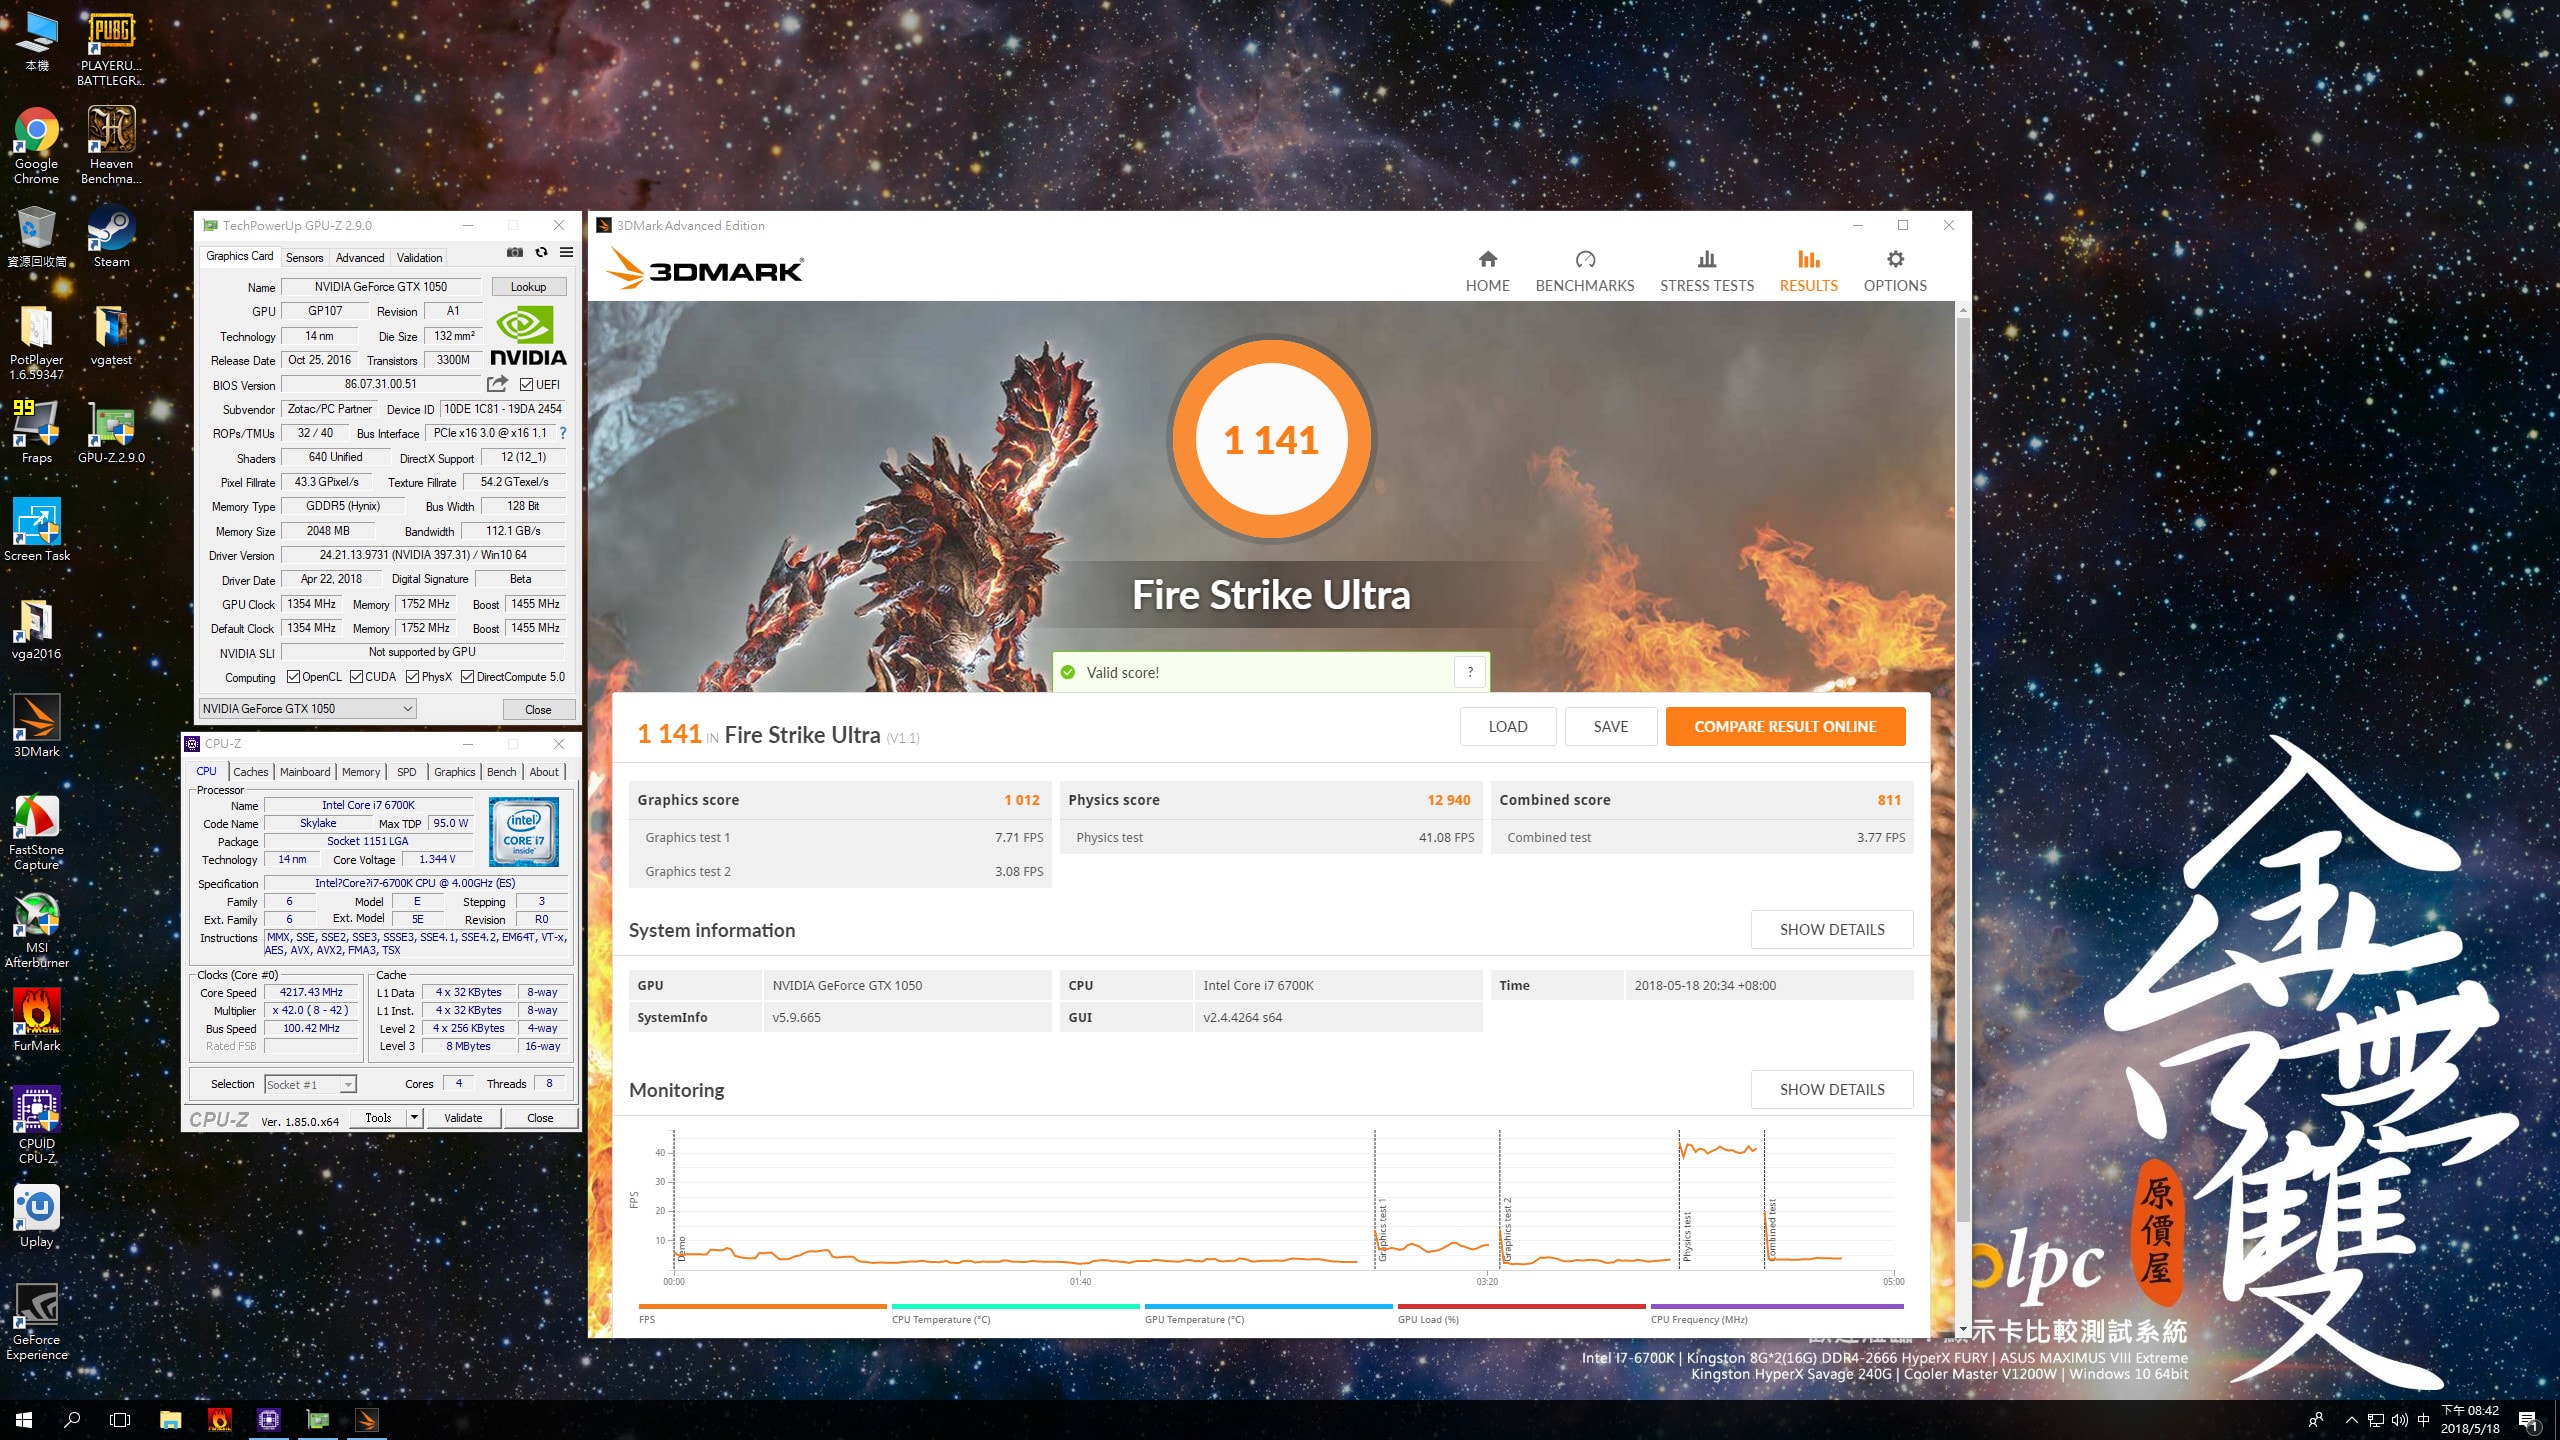Open Task View on the taskbar
This screenshot has height=1440, width=2560.
click(120, 1420)
